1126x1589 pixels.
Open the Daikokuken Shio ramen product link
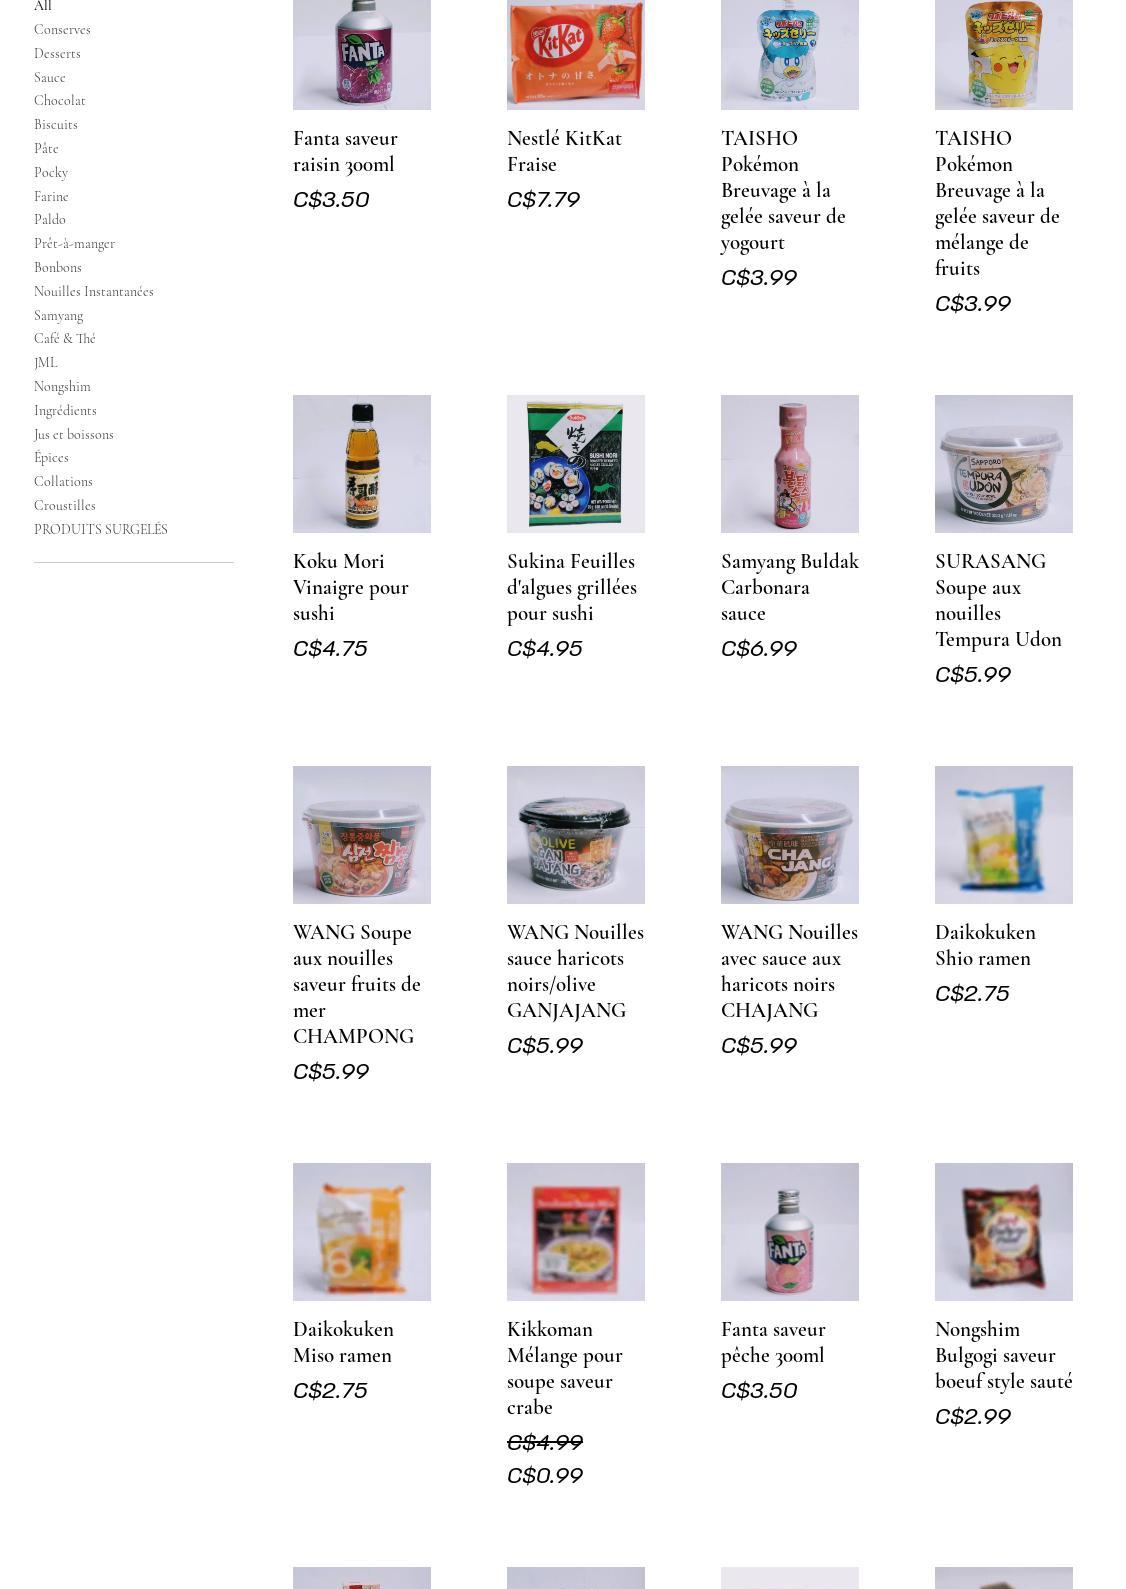tap(985, 945)
